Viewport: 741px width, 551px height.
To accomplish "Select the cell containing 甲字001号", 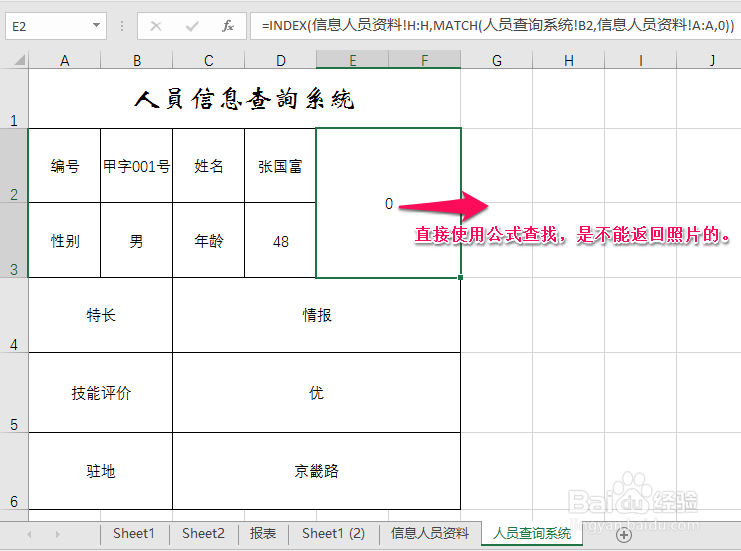I will tap(137, 166).
